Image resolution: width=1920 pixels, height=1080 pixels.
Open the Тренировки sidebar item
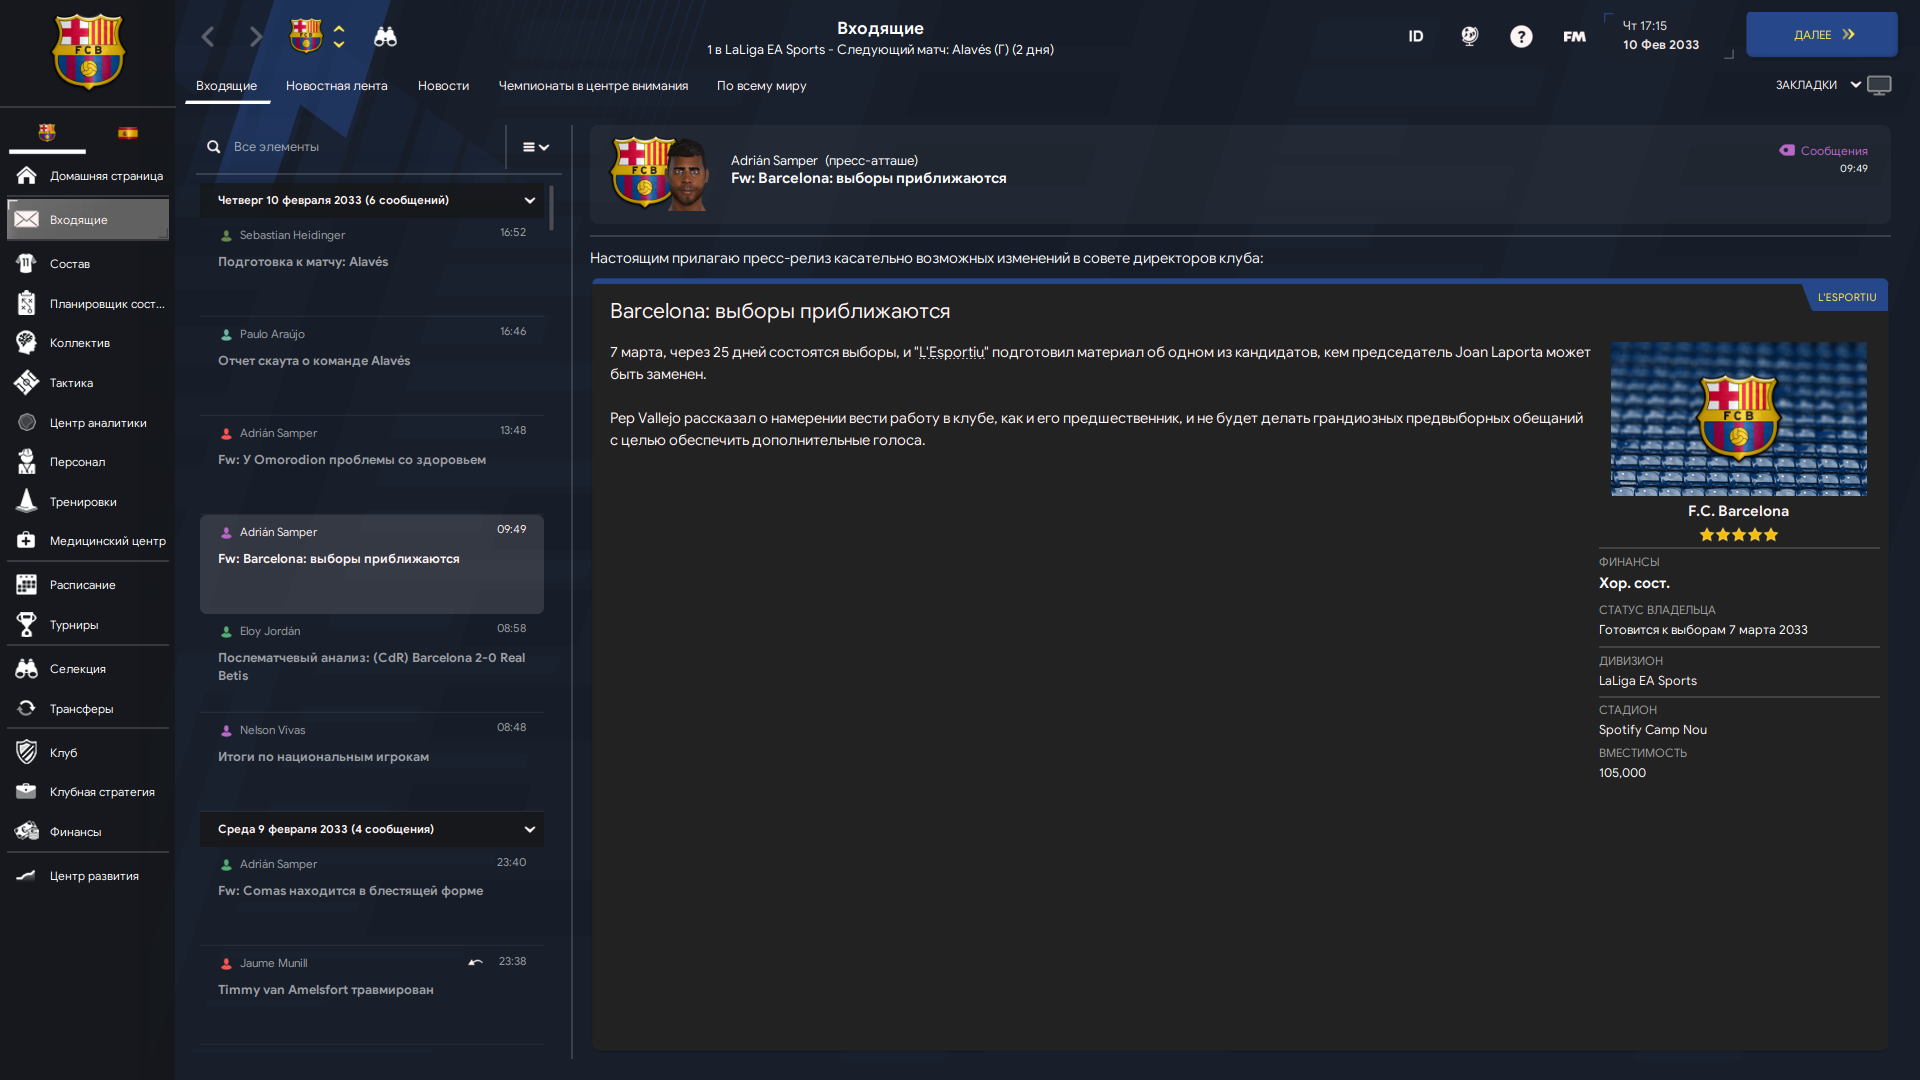pyautogui.click(x=88, y=502)
